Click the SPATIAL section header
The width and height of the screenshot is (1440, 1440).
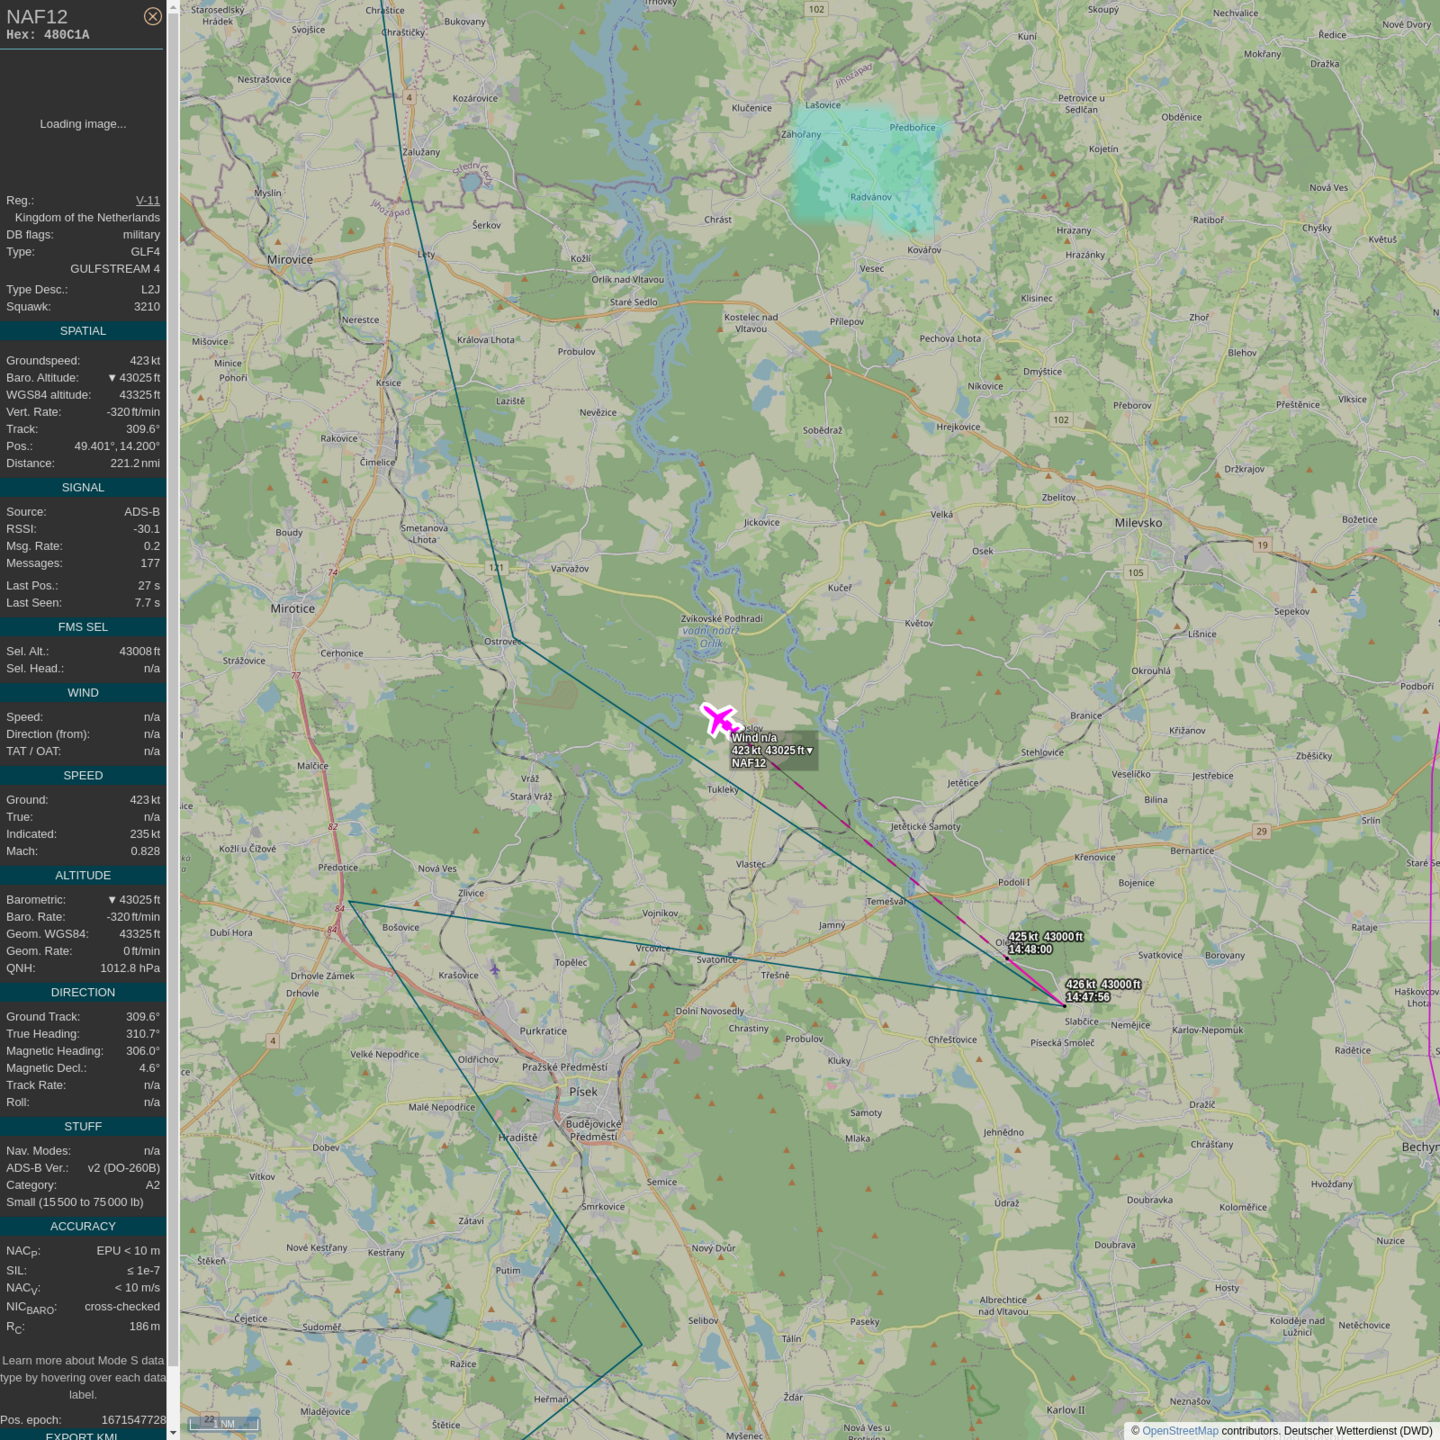83,331
